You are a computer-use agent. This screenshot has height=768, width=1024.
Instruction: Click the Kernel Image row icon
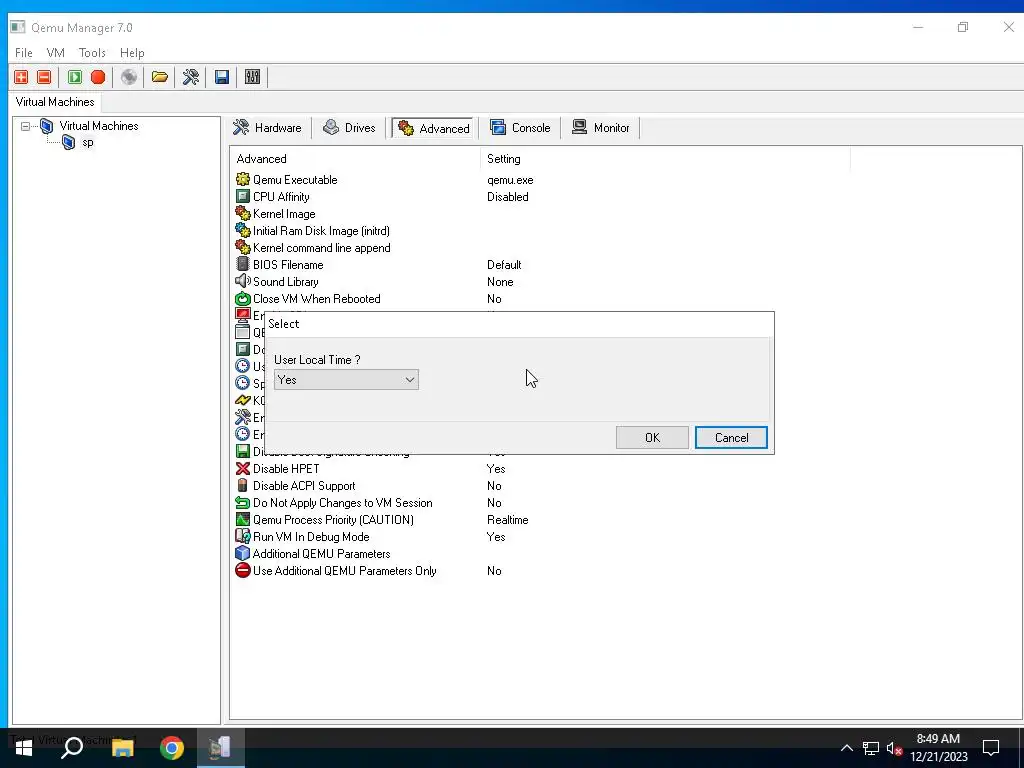coord(243,214)
